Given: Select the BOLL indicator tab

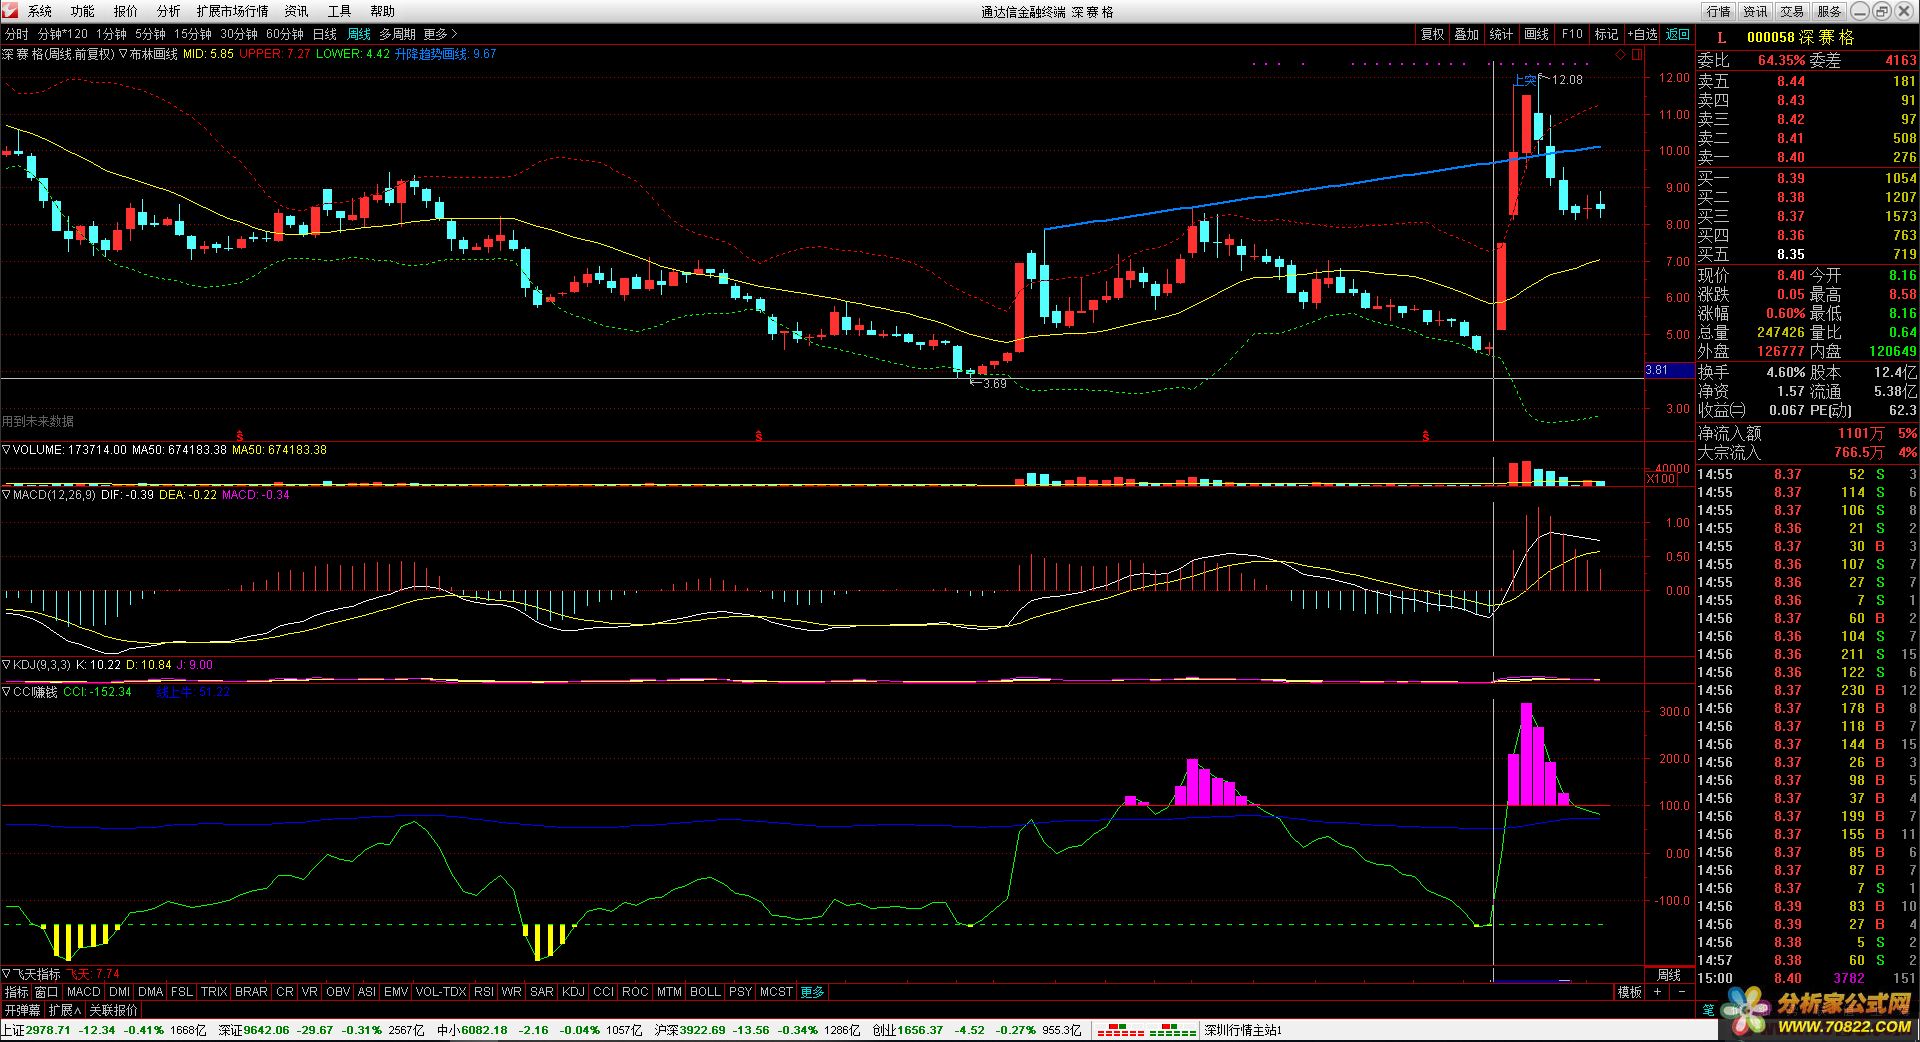Looking at the screenshot, I should coord(705,992).
